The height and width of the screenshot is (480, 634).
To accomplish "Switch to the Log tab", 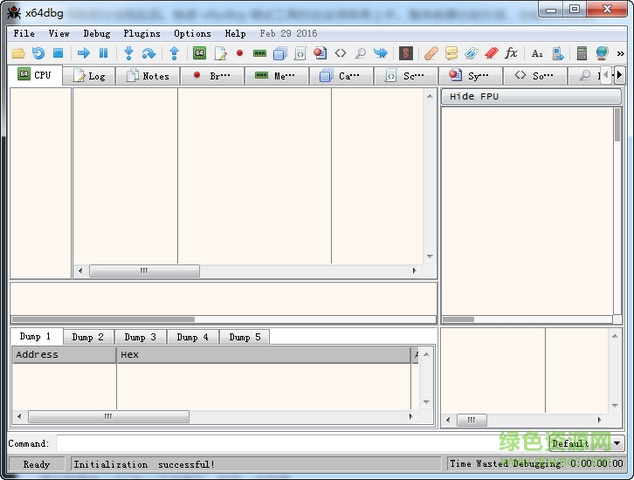I will point(89,76).
